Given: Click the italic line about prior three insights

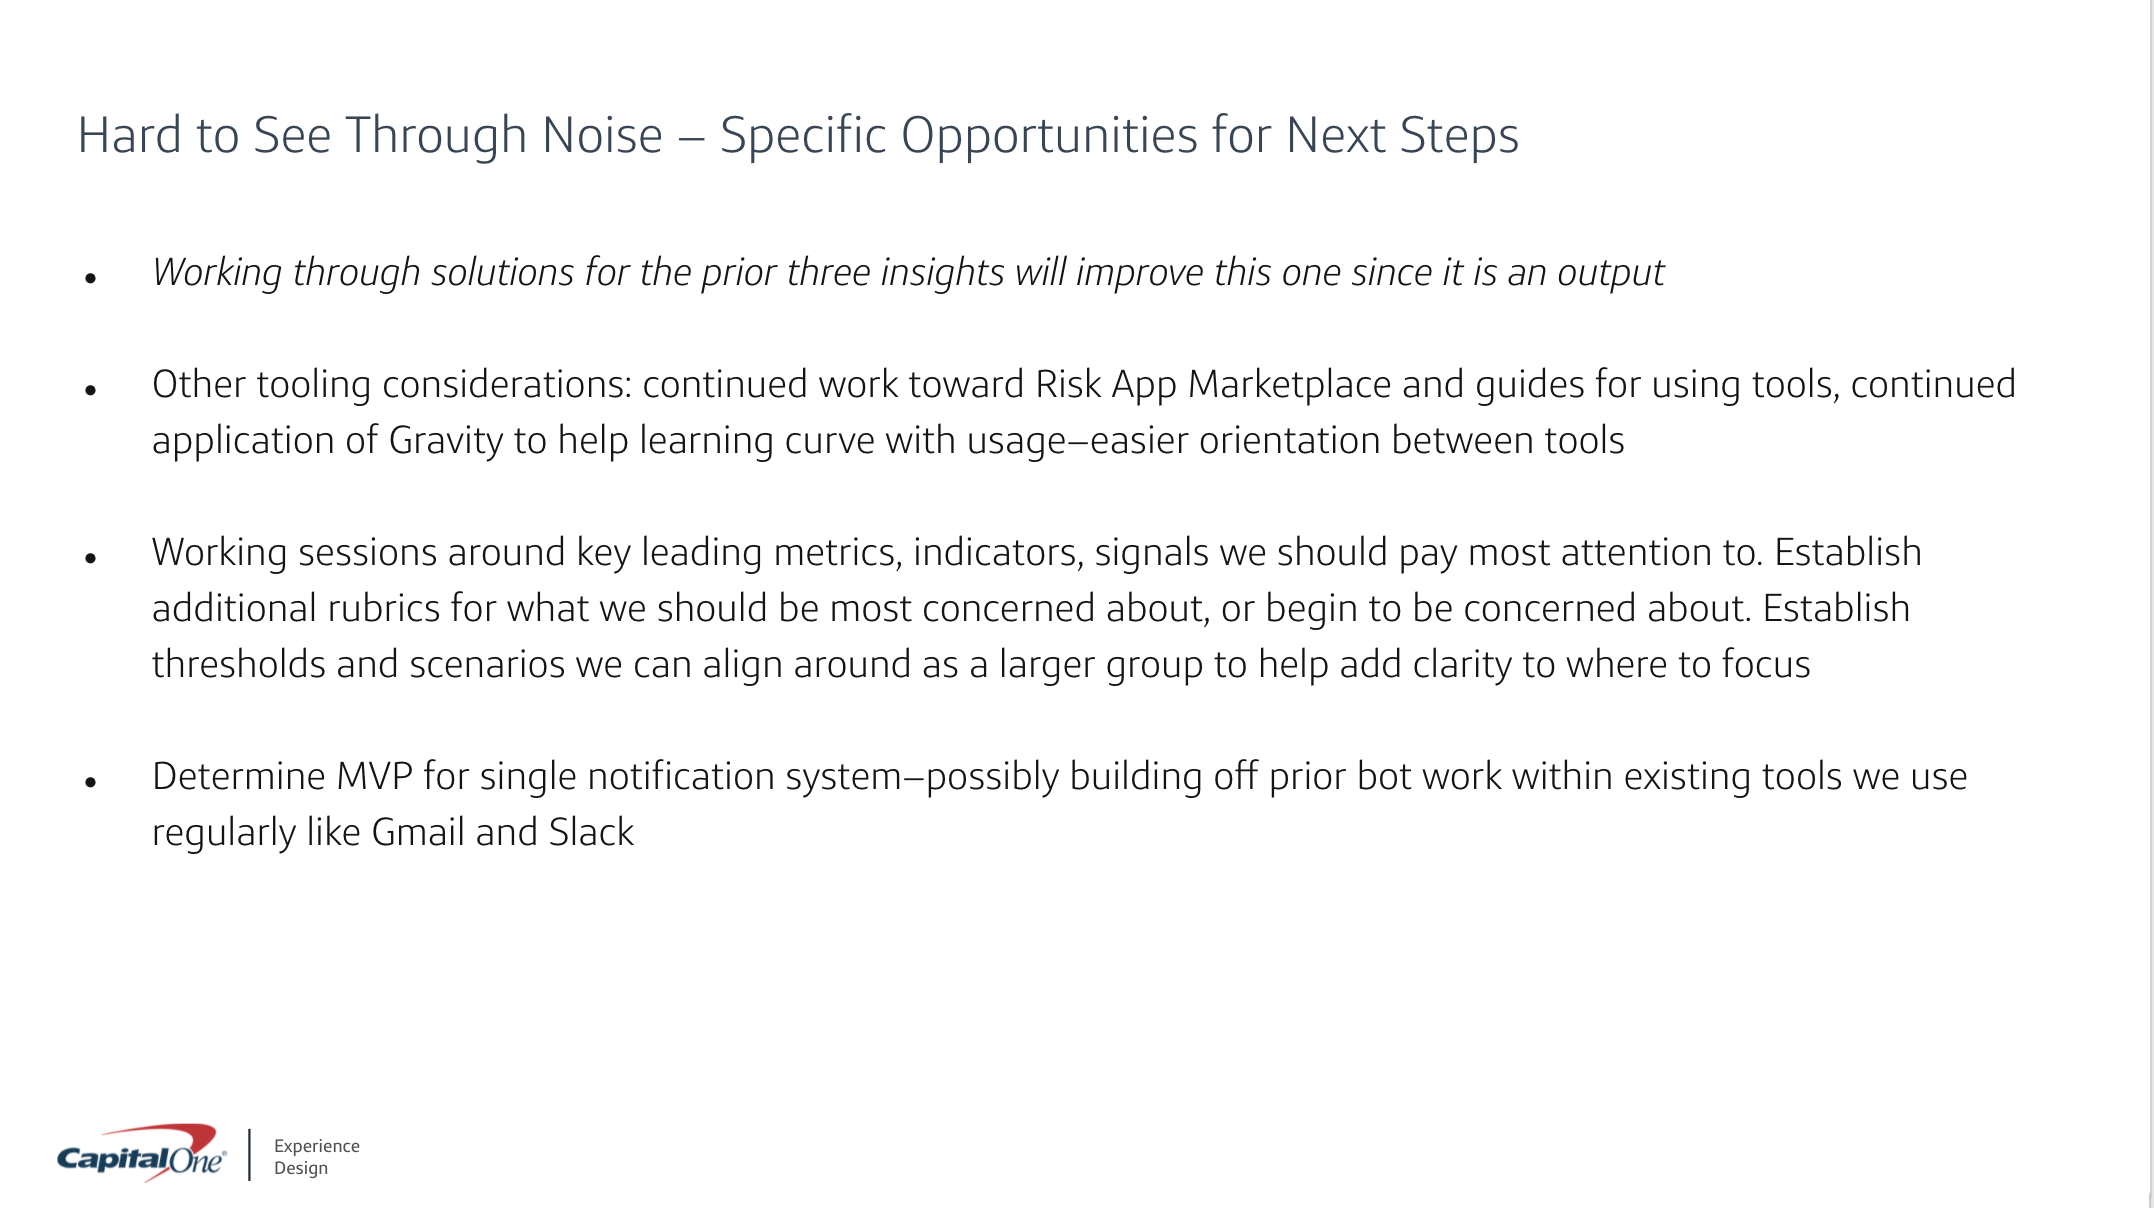Looking at the screenshot, I should tap(907, 272).
